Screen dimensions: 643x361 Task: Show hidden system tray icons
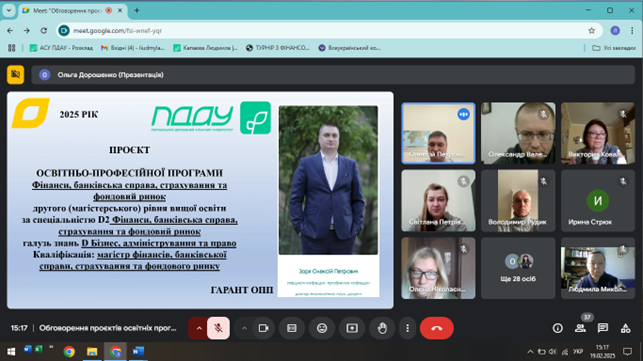pyautogui.click(x=530, y=352)
